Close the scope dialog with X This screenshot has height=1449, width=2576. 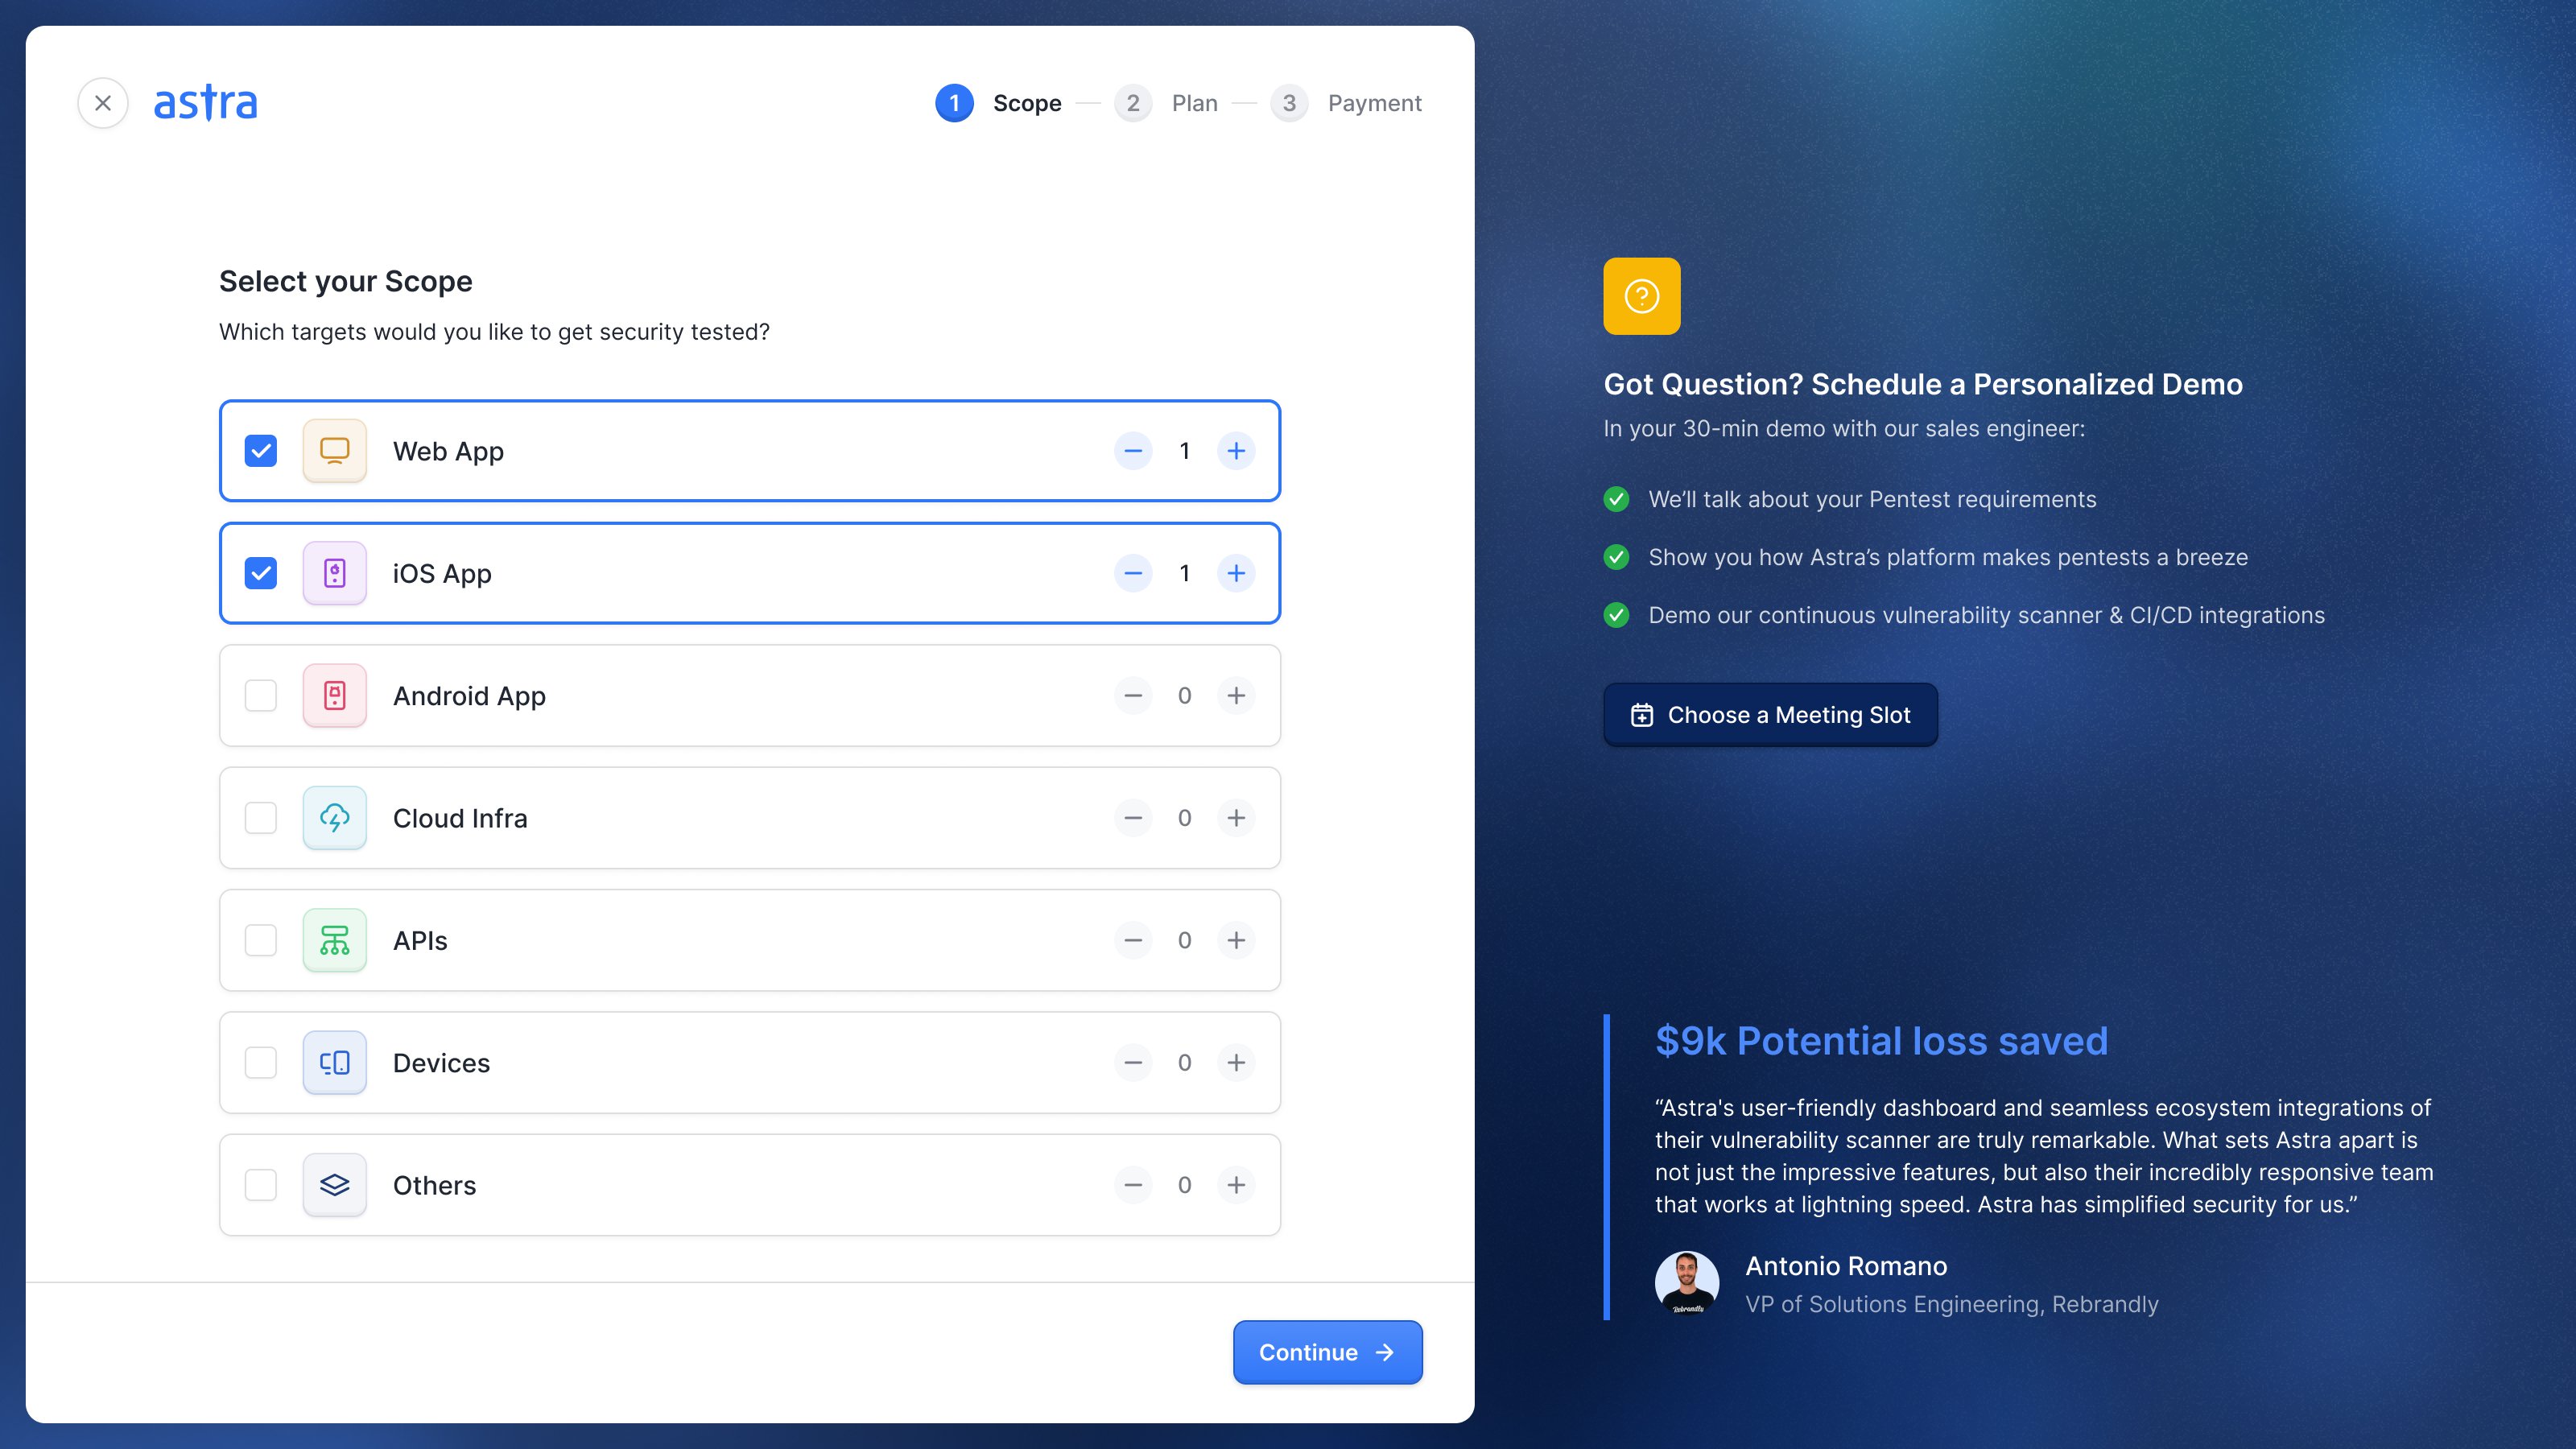tap(103, 103)
